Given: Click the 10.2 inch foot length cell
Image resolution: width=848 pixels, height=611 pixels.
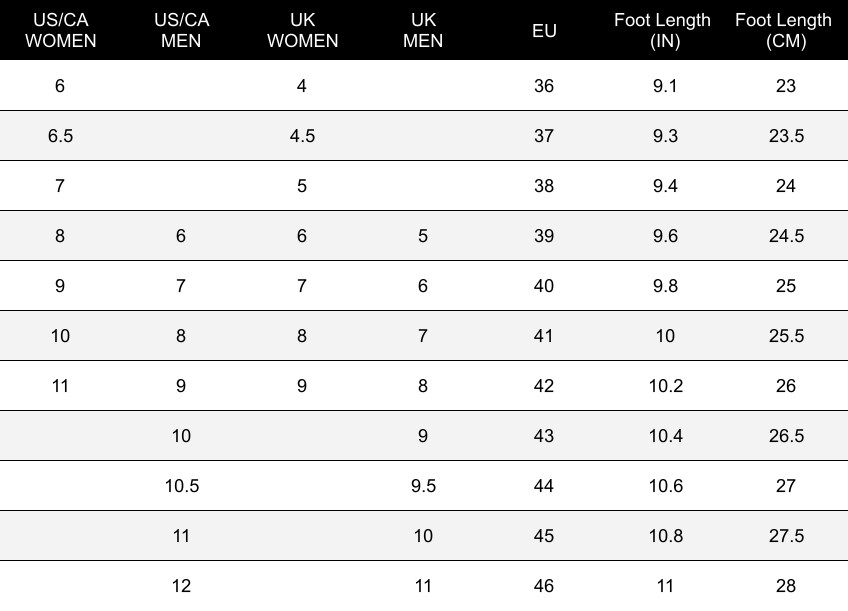Looking at the screenshot, I should (x=665, y=386).
